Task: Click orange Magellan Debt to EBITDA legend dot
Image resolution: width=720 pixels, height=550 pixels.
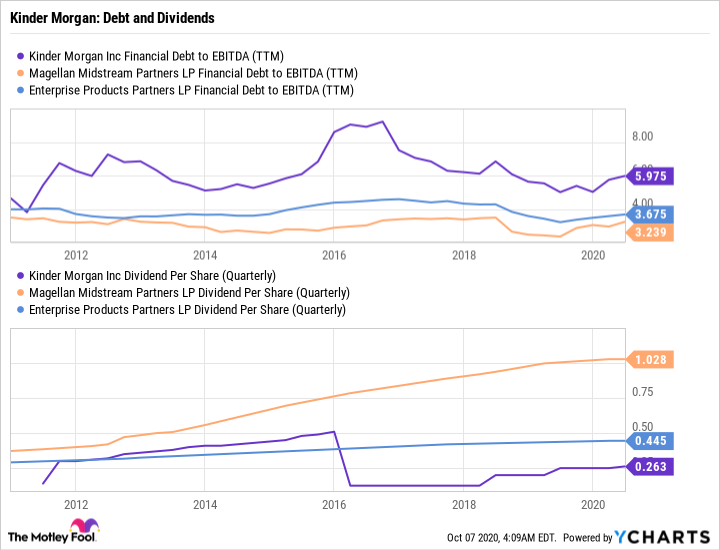Action: point(21,73)
